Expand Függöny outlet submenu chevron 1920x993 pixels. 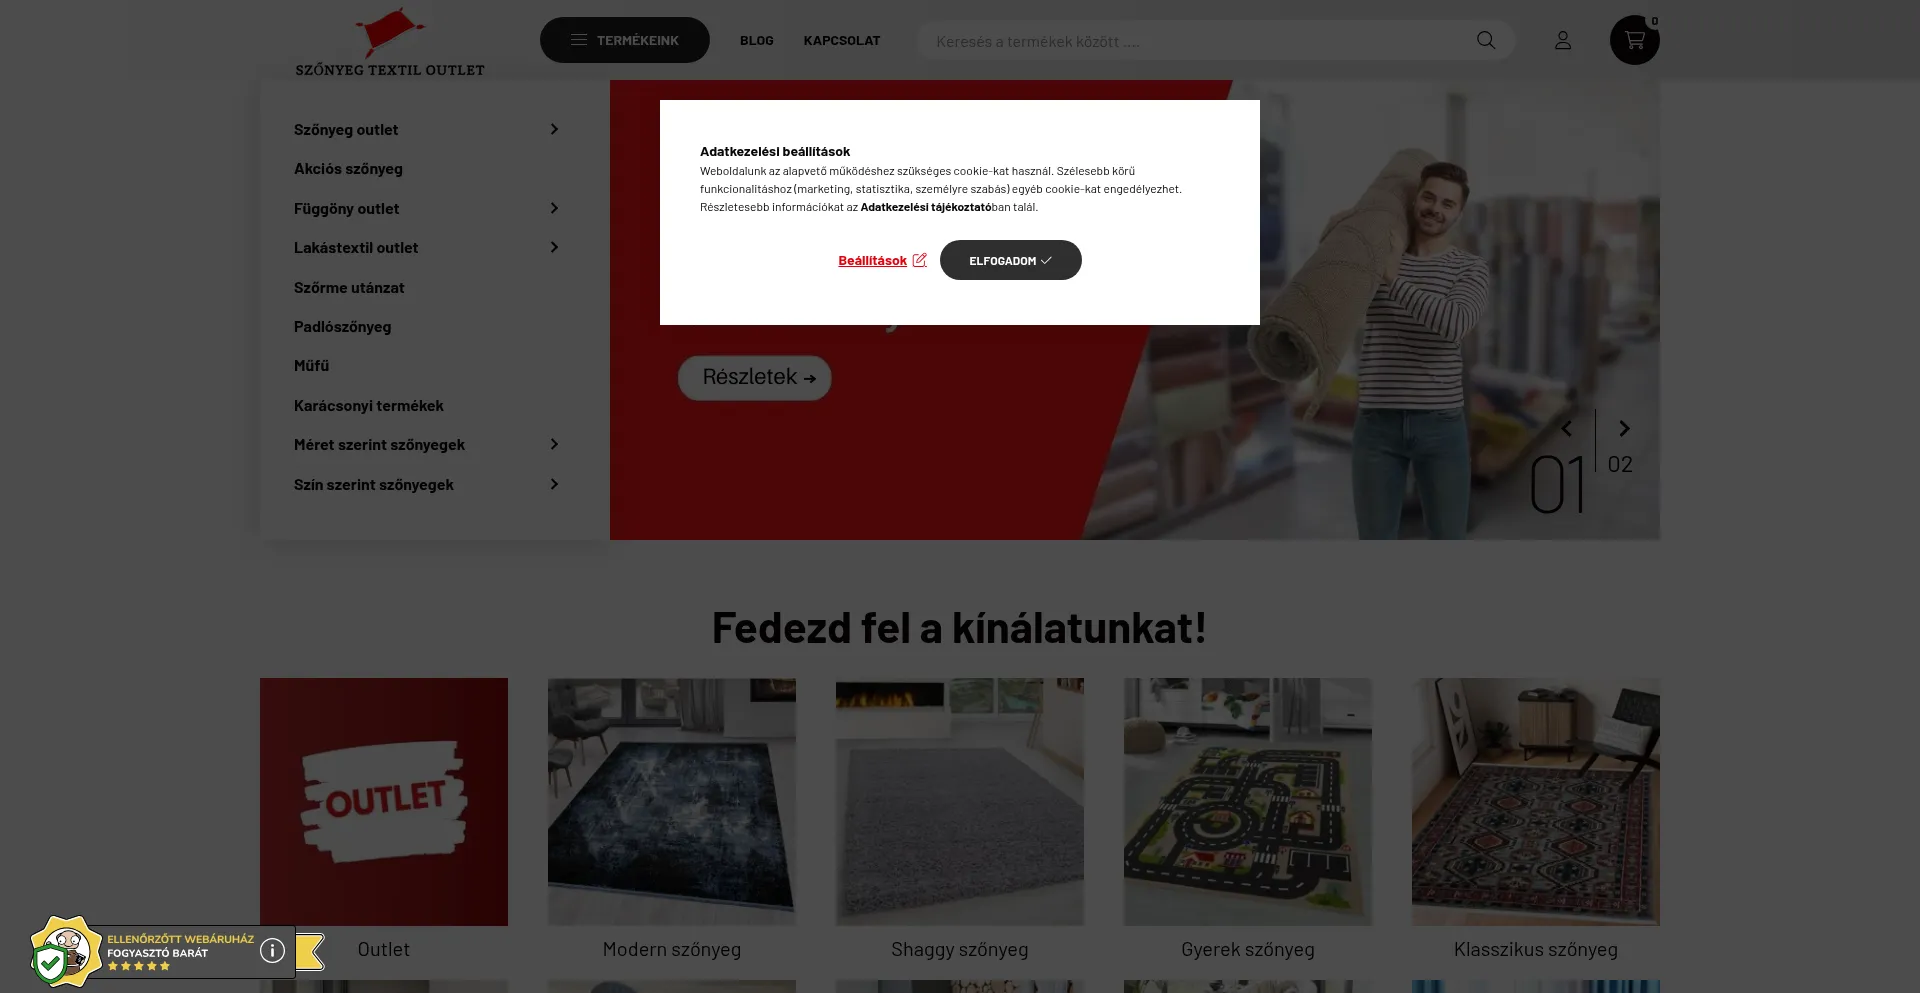554,208
